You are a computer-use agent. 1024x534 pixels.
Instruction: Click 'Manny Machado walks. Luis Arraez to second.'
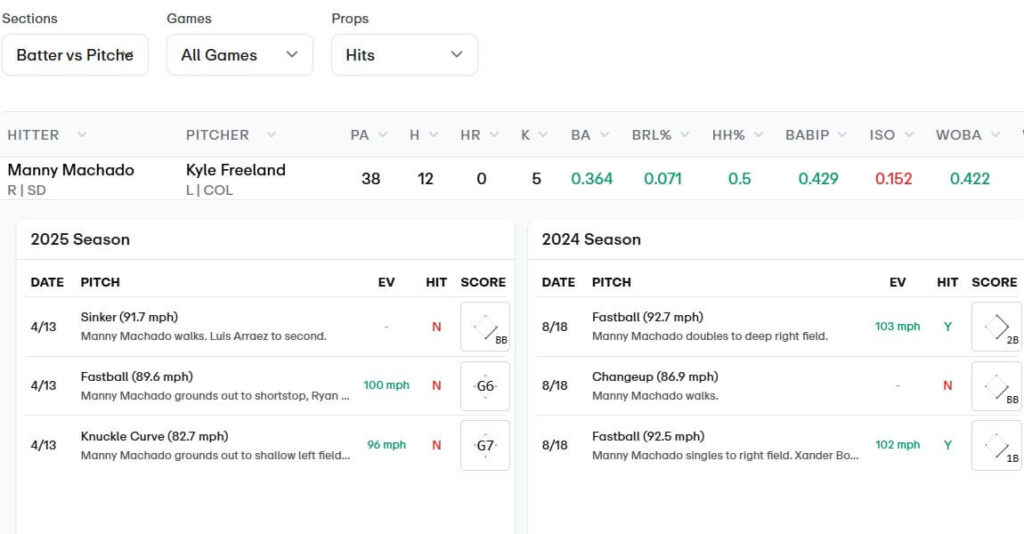(x=203, y=336)
